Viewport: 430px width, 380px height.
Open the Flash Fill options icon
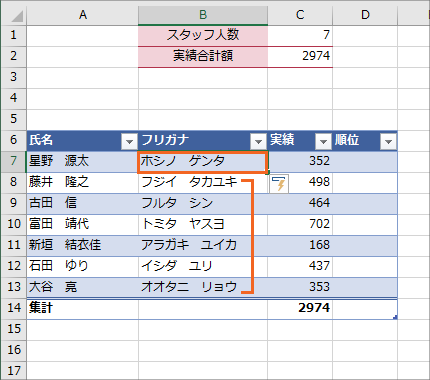pyautogui.click(x=279, y=184)
